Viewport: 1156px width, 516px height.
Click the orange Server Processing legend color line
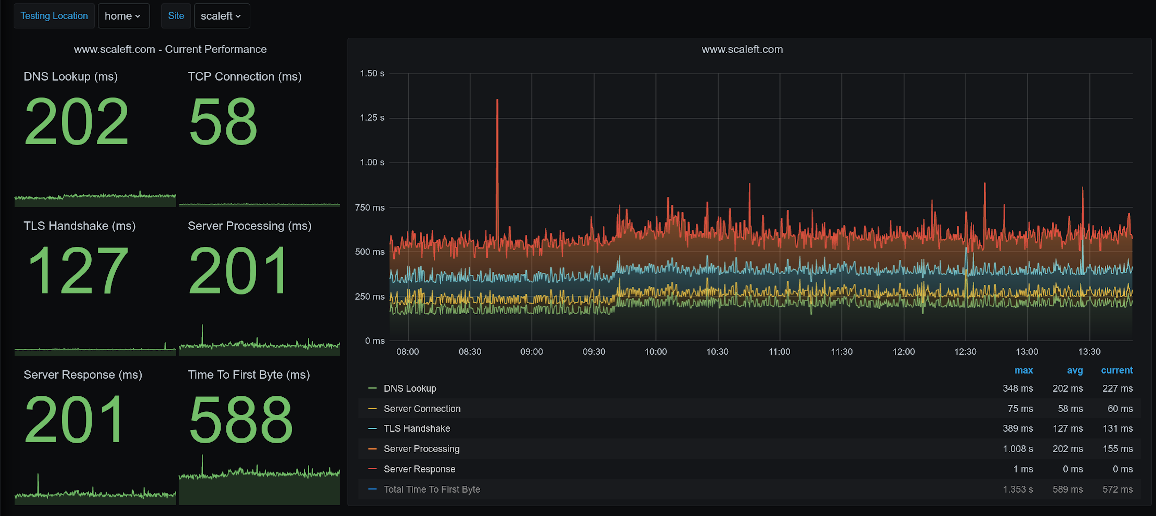(372, 449)
